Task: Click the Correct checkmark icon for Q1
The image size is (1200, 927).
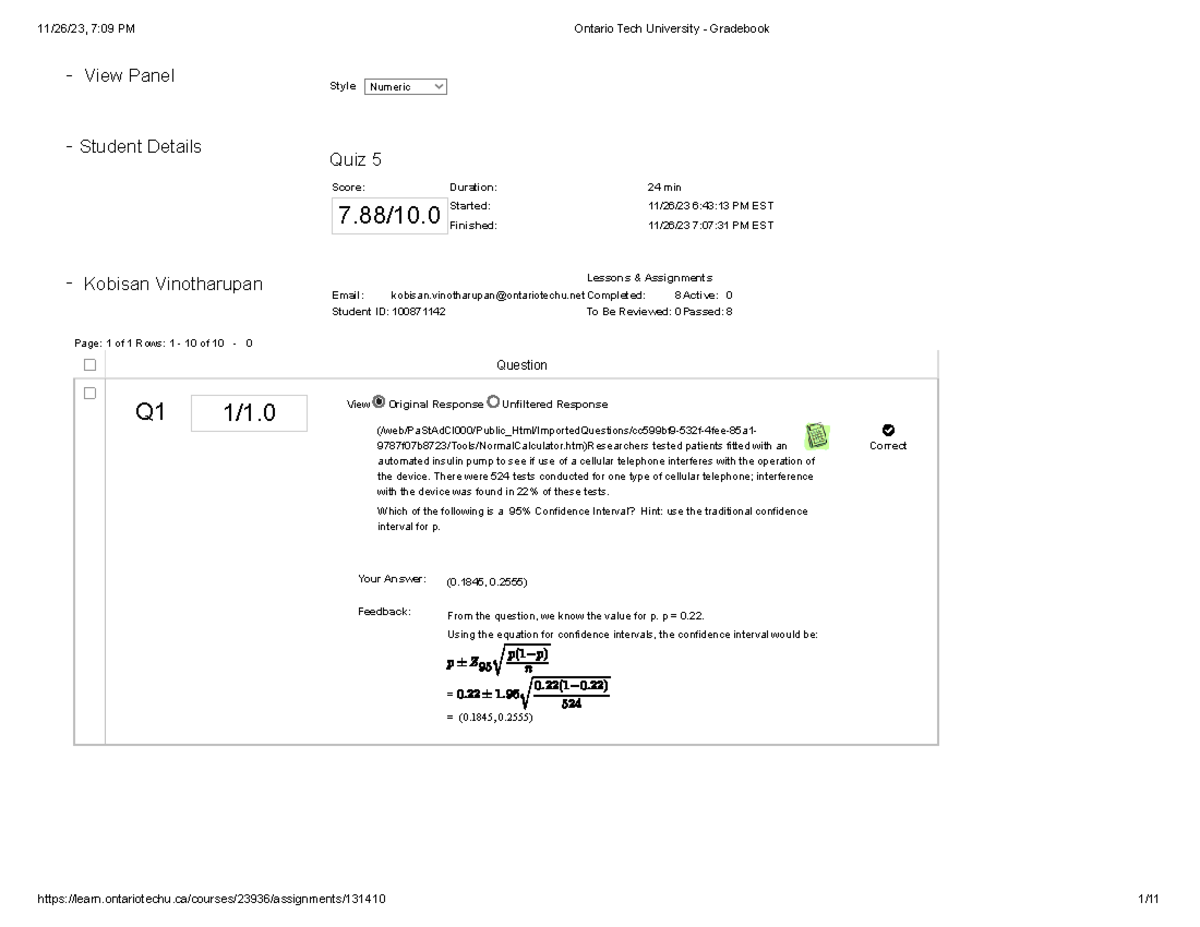Action: click(888, 429)
